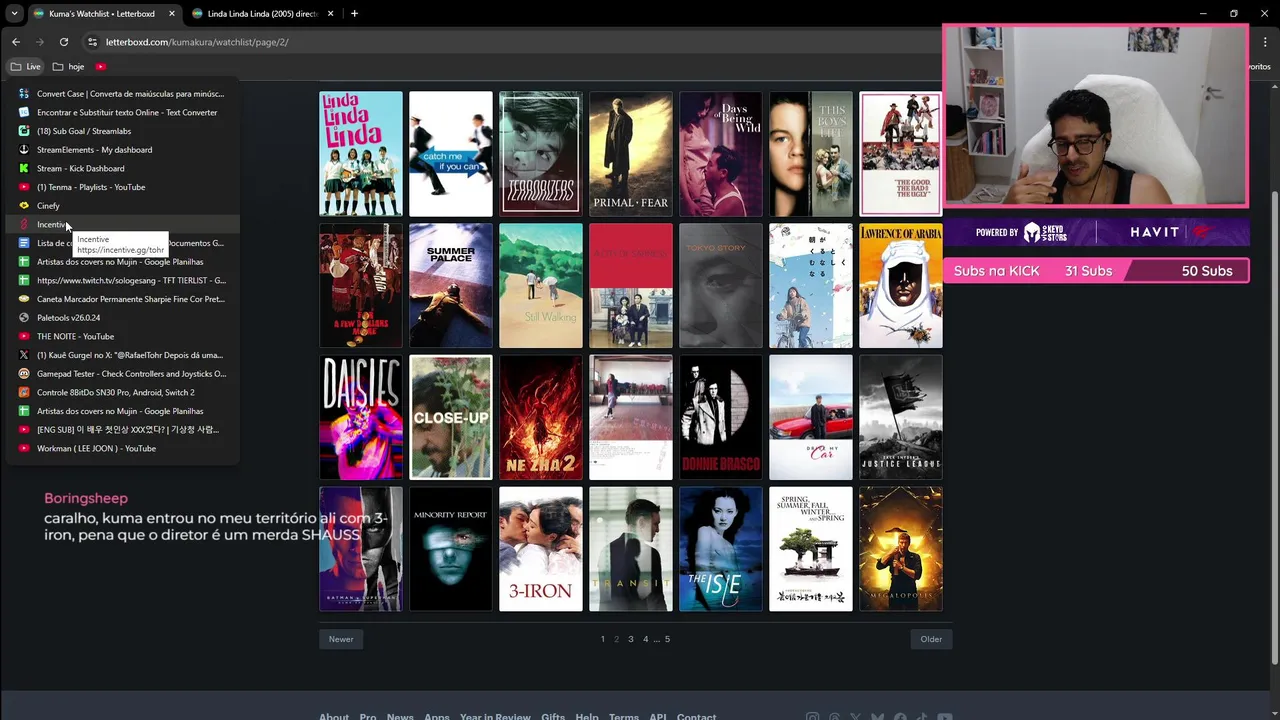1280x720 pixels.
Task: Open the Minority Report poster
Action: (451, 549)
